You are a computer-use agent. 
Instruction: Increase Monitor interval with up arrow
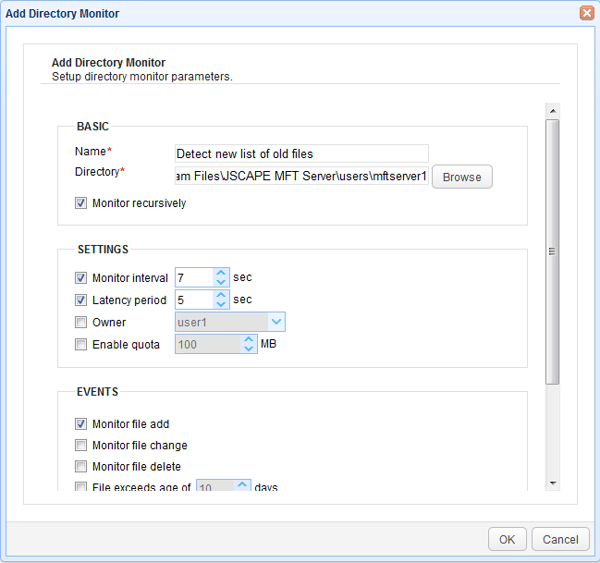click(221, 273)
